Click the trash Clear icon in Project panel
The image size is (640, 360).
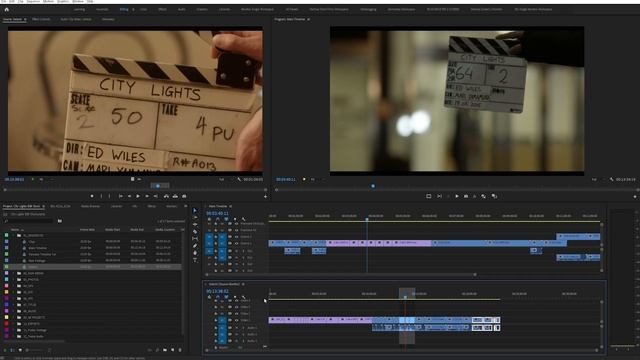(x=180, y=350)
